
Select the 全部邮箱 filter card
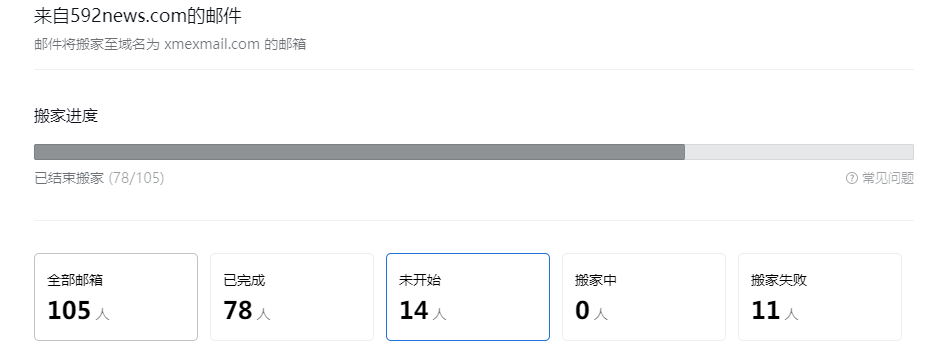[116, 297]
